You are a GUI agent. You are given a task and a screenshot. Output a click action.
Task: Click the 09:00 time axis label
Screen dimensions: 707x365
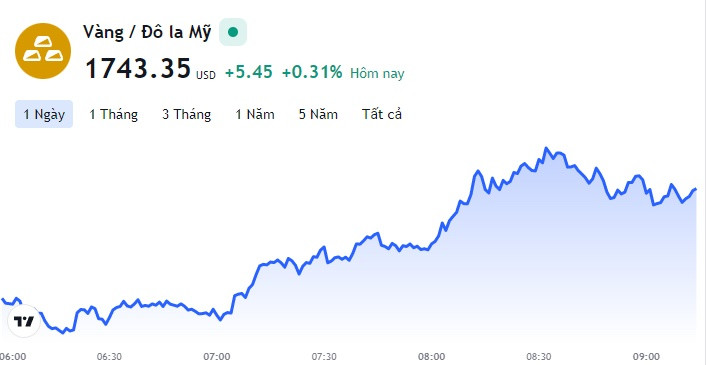646,356
